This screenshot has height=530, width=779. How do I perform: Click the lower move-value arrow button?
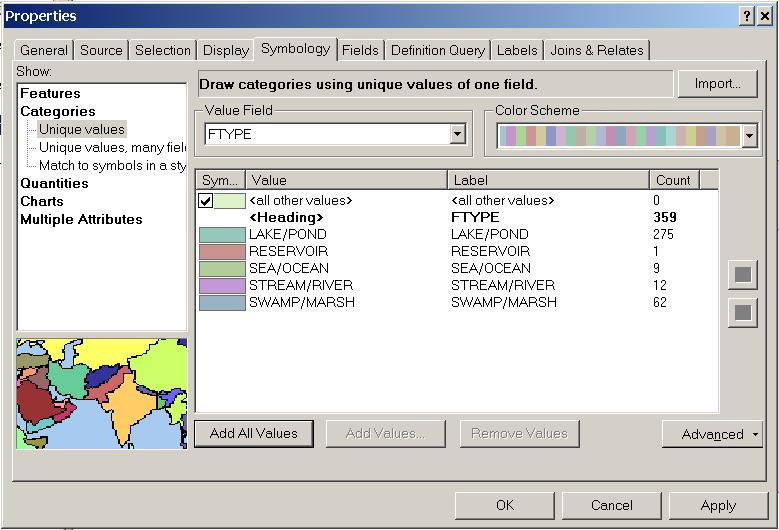pyautogui.click(x=742, y=313)
